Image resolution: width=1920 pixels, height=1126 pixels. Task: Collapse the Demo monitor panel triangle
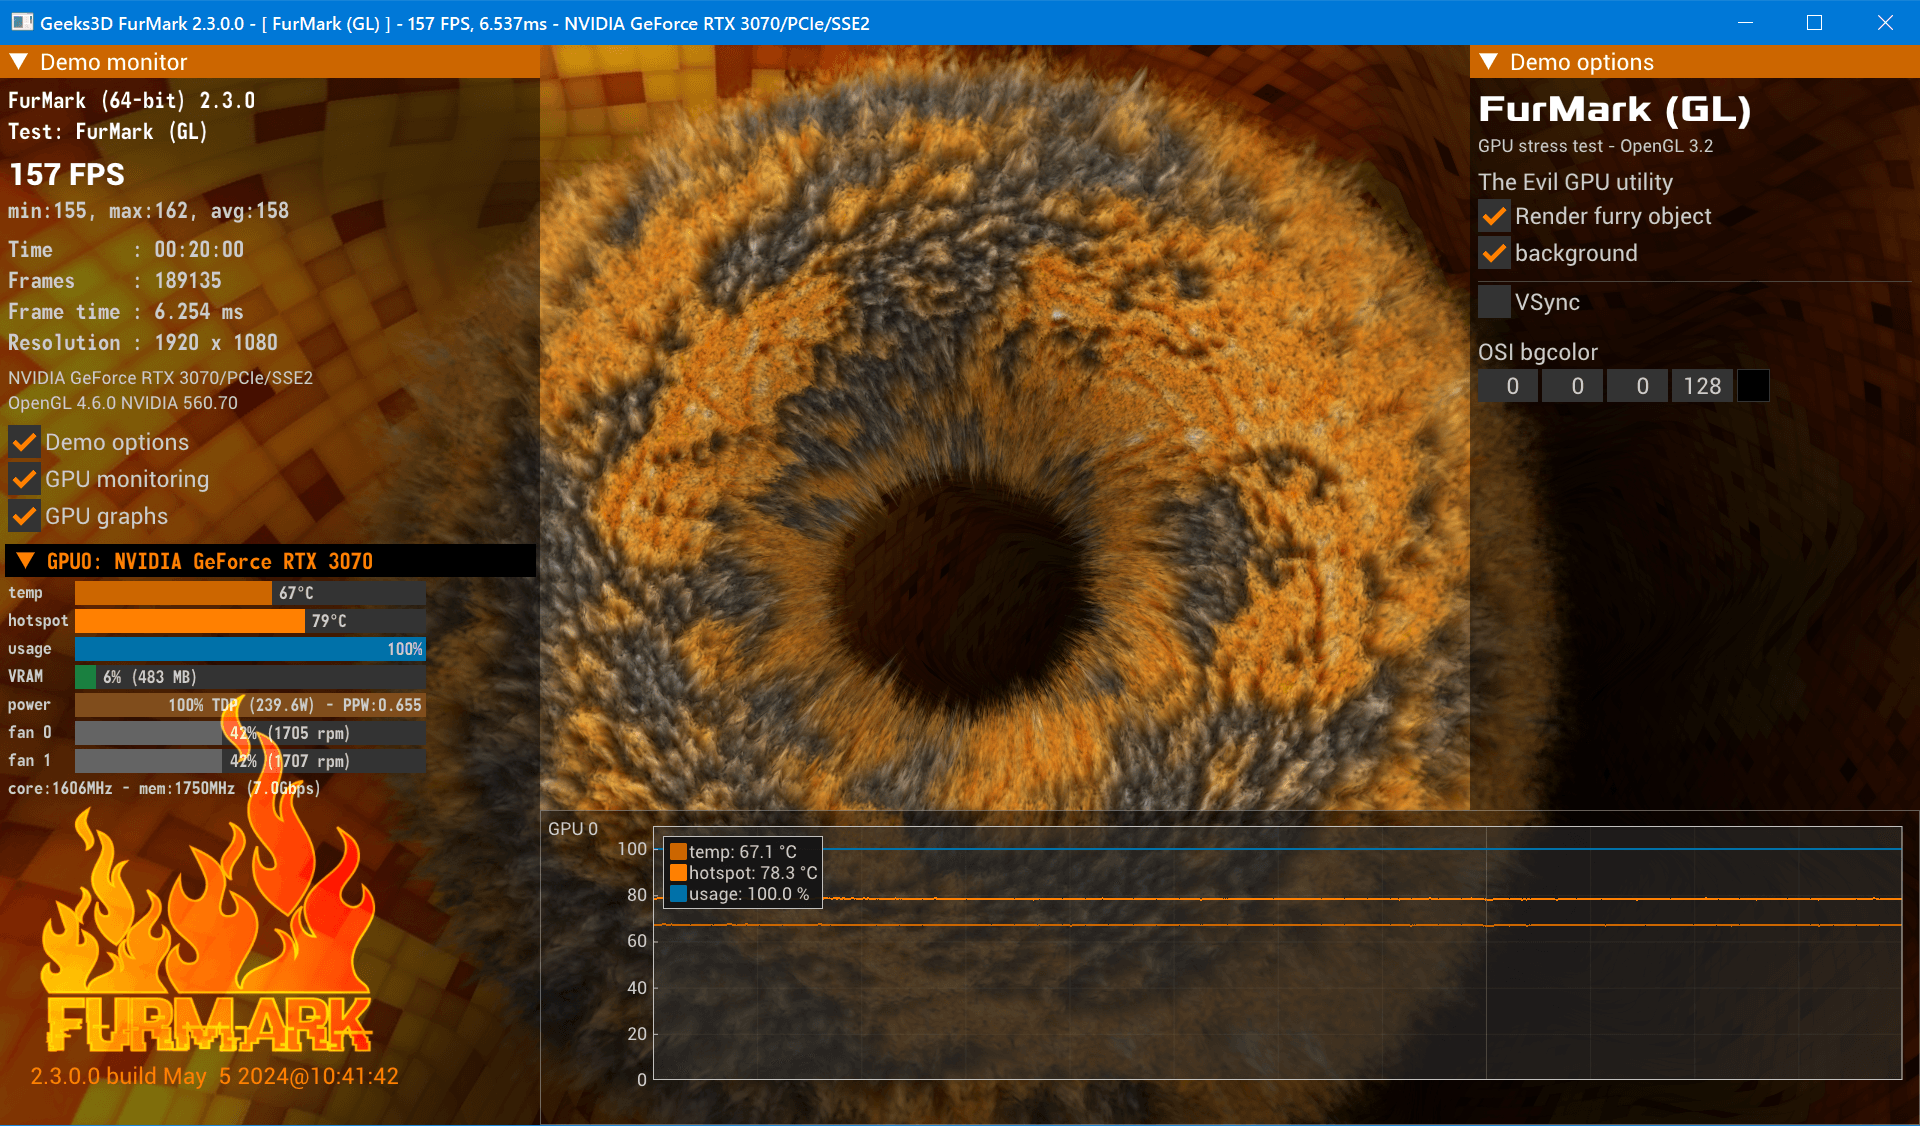pyautogui.click(x=18, y=62)
